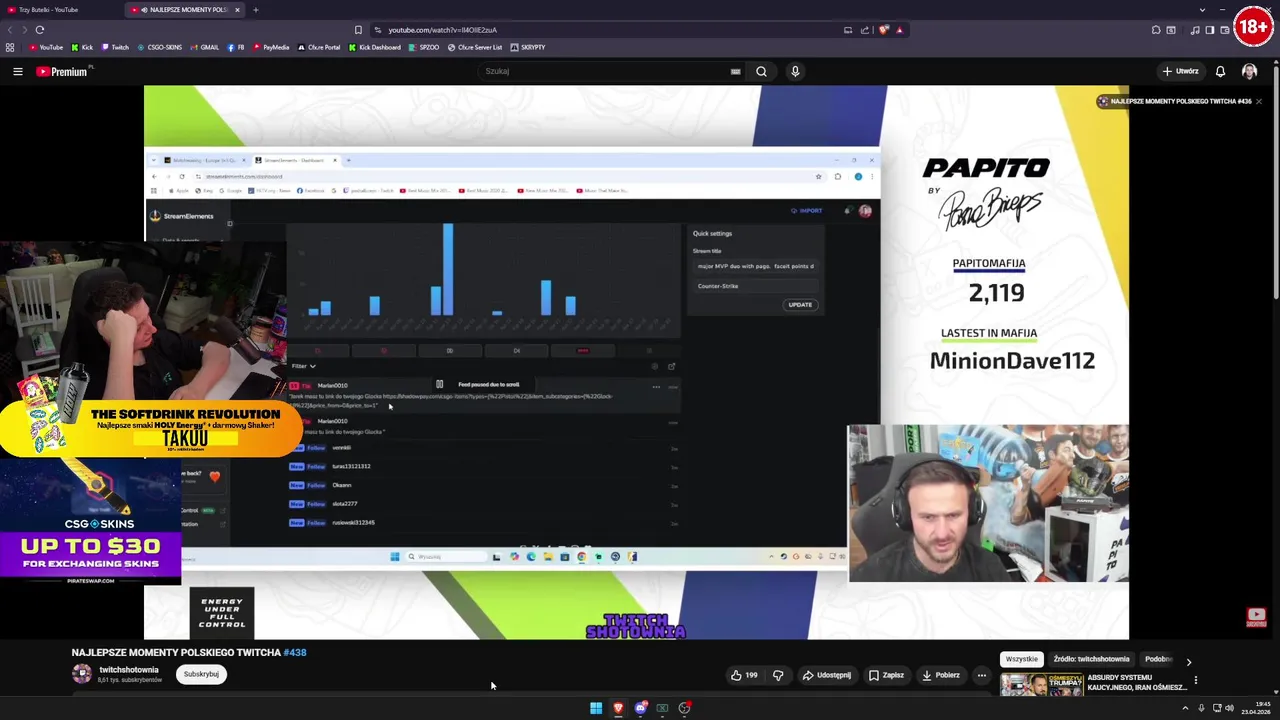The width and height of the screenshot is (1280, 720).
Task: Open the Kick bookmark
Action: (x=83, y=47)
